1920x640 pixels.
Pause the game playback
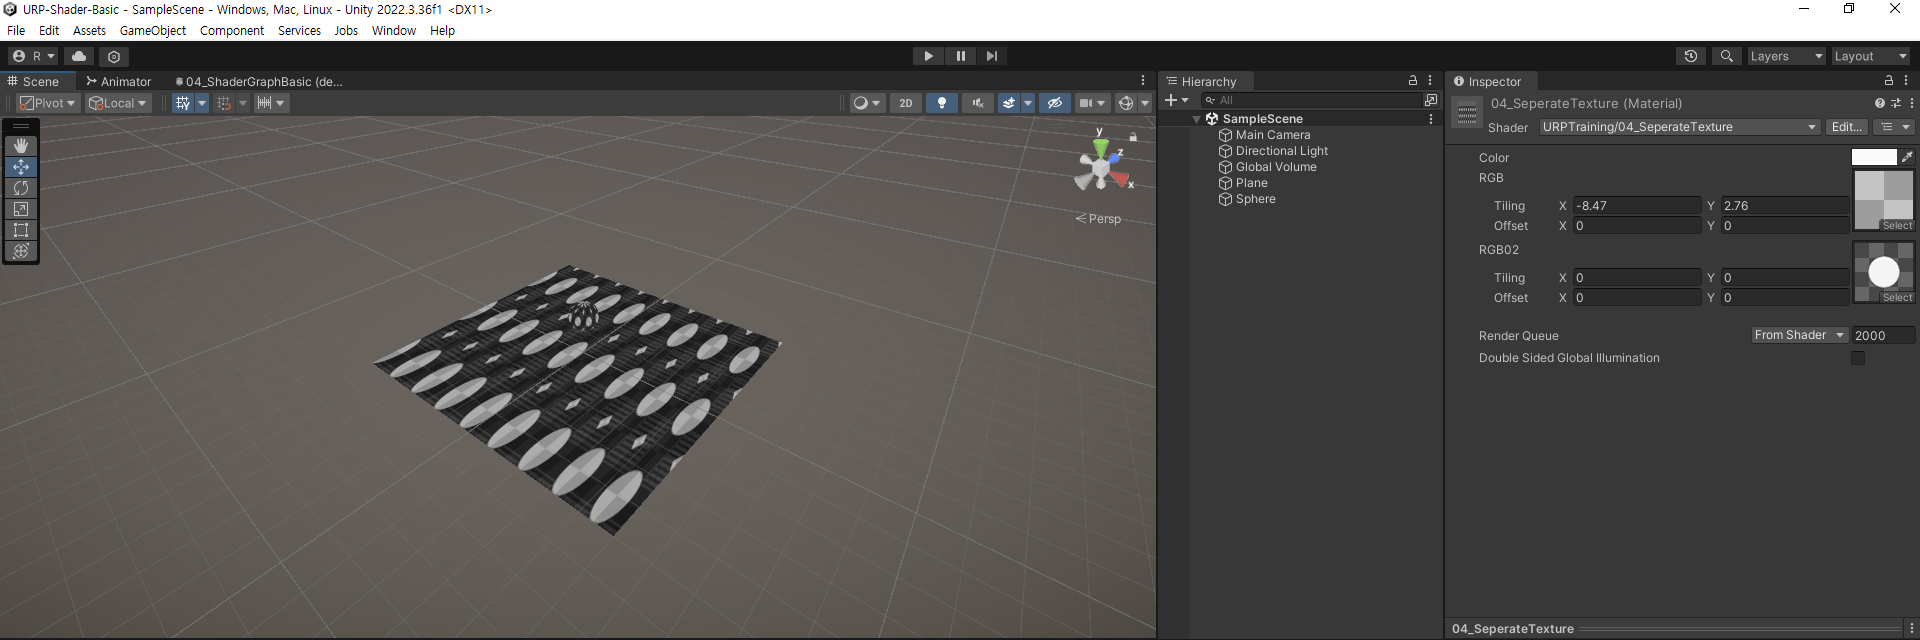point(961,56)
